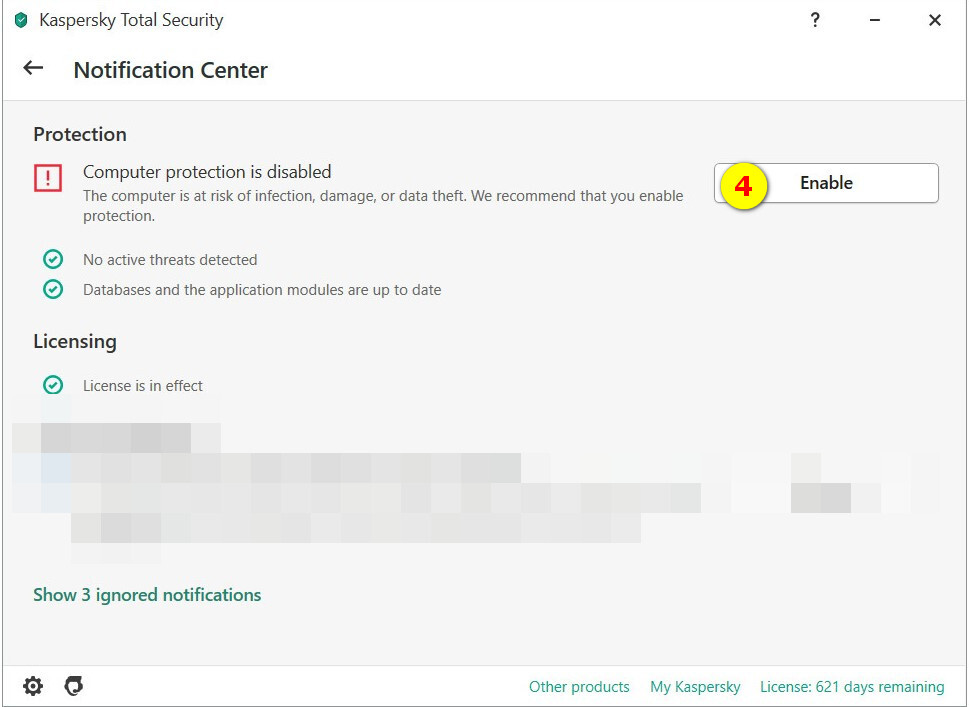Open the Other products link

coord(579,687)
